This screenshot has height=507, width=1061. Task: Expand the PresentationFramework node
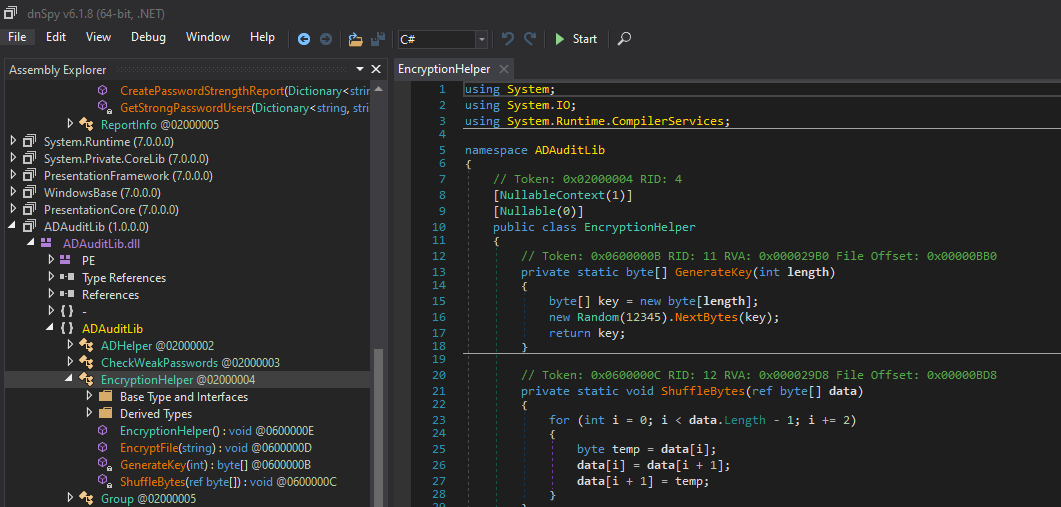tap(12, 175)
